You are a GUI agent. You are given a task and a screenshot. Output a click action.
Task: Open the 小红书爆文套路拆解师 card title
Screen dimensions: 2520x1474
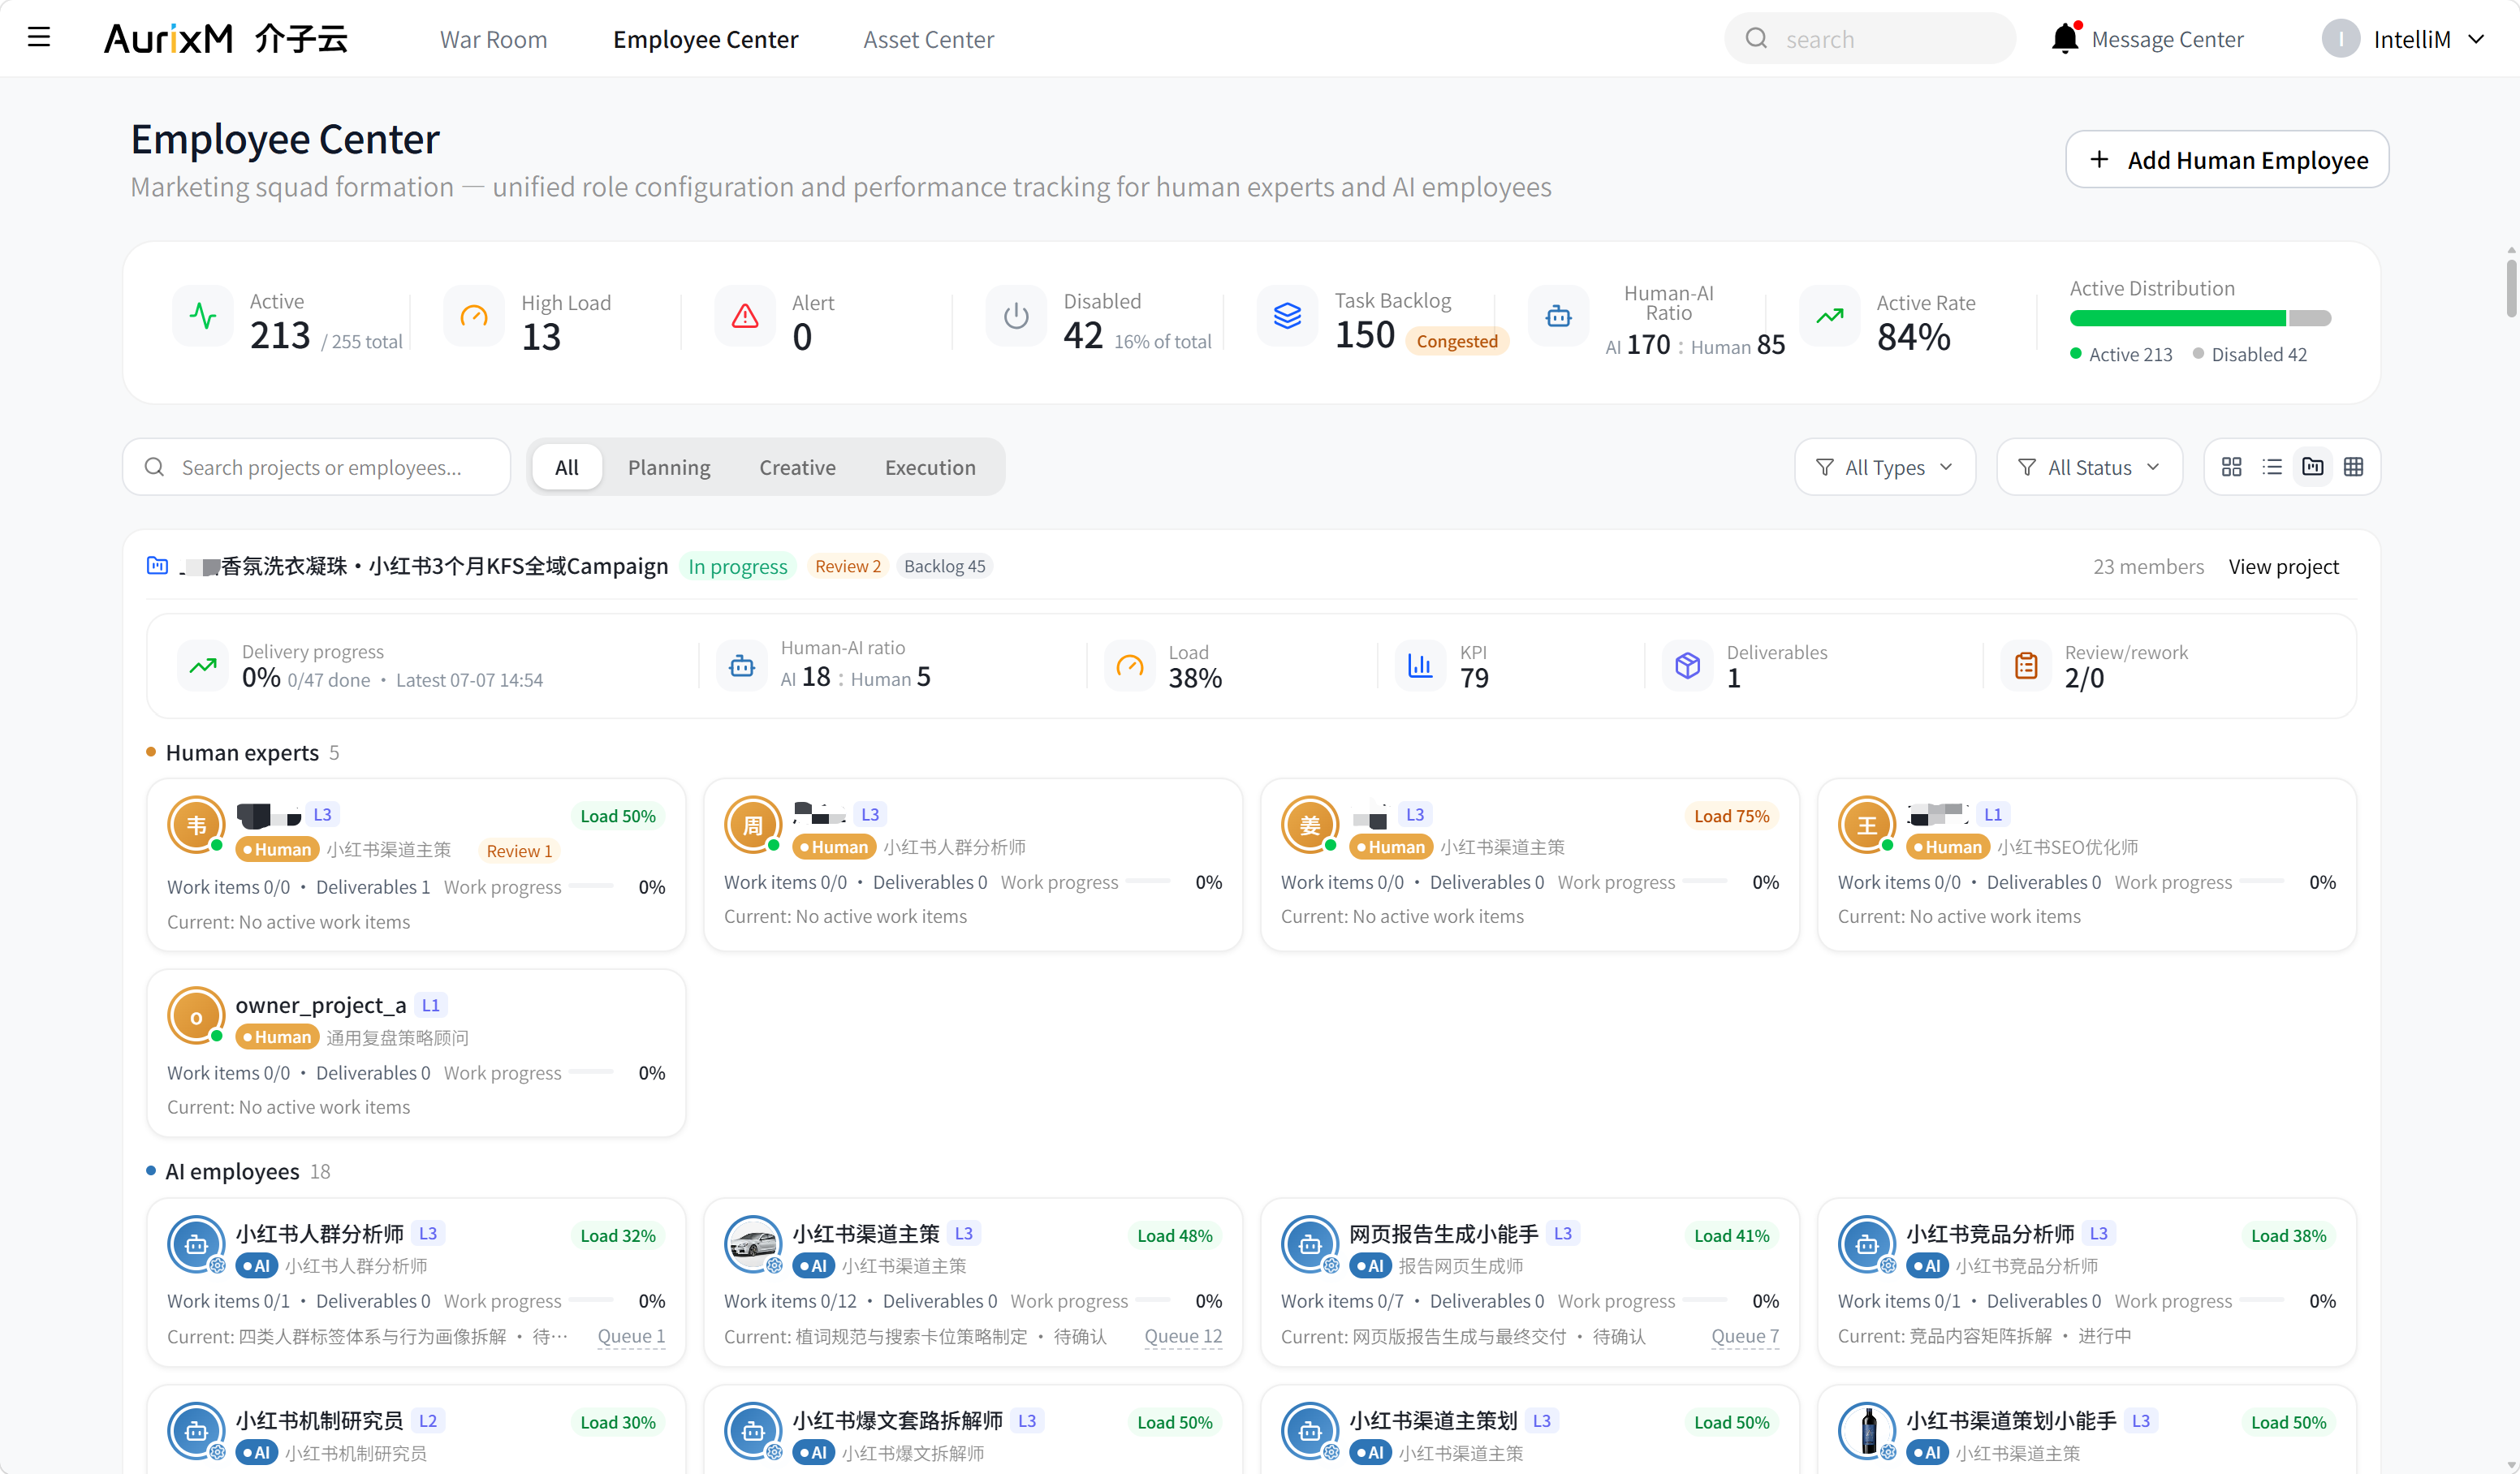(897, 1420)
